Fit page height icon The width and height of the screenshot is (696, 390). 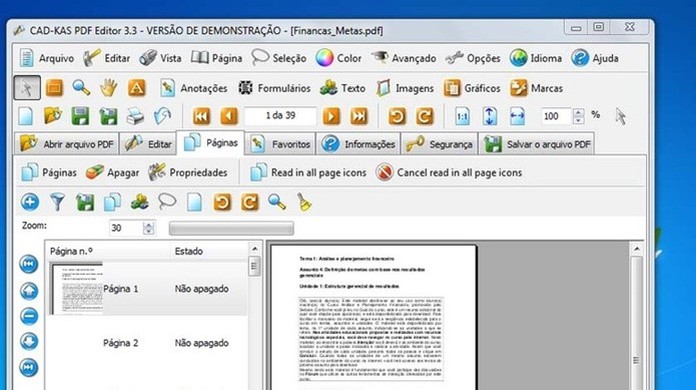click(490, 116)
